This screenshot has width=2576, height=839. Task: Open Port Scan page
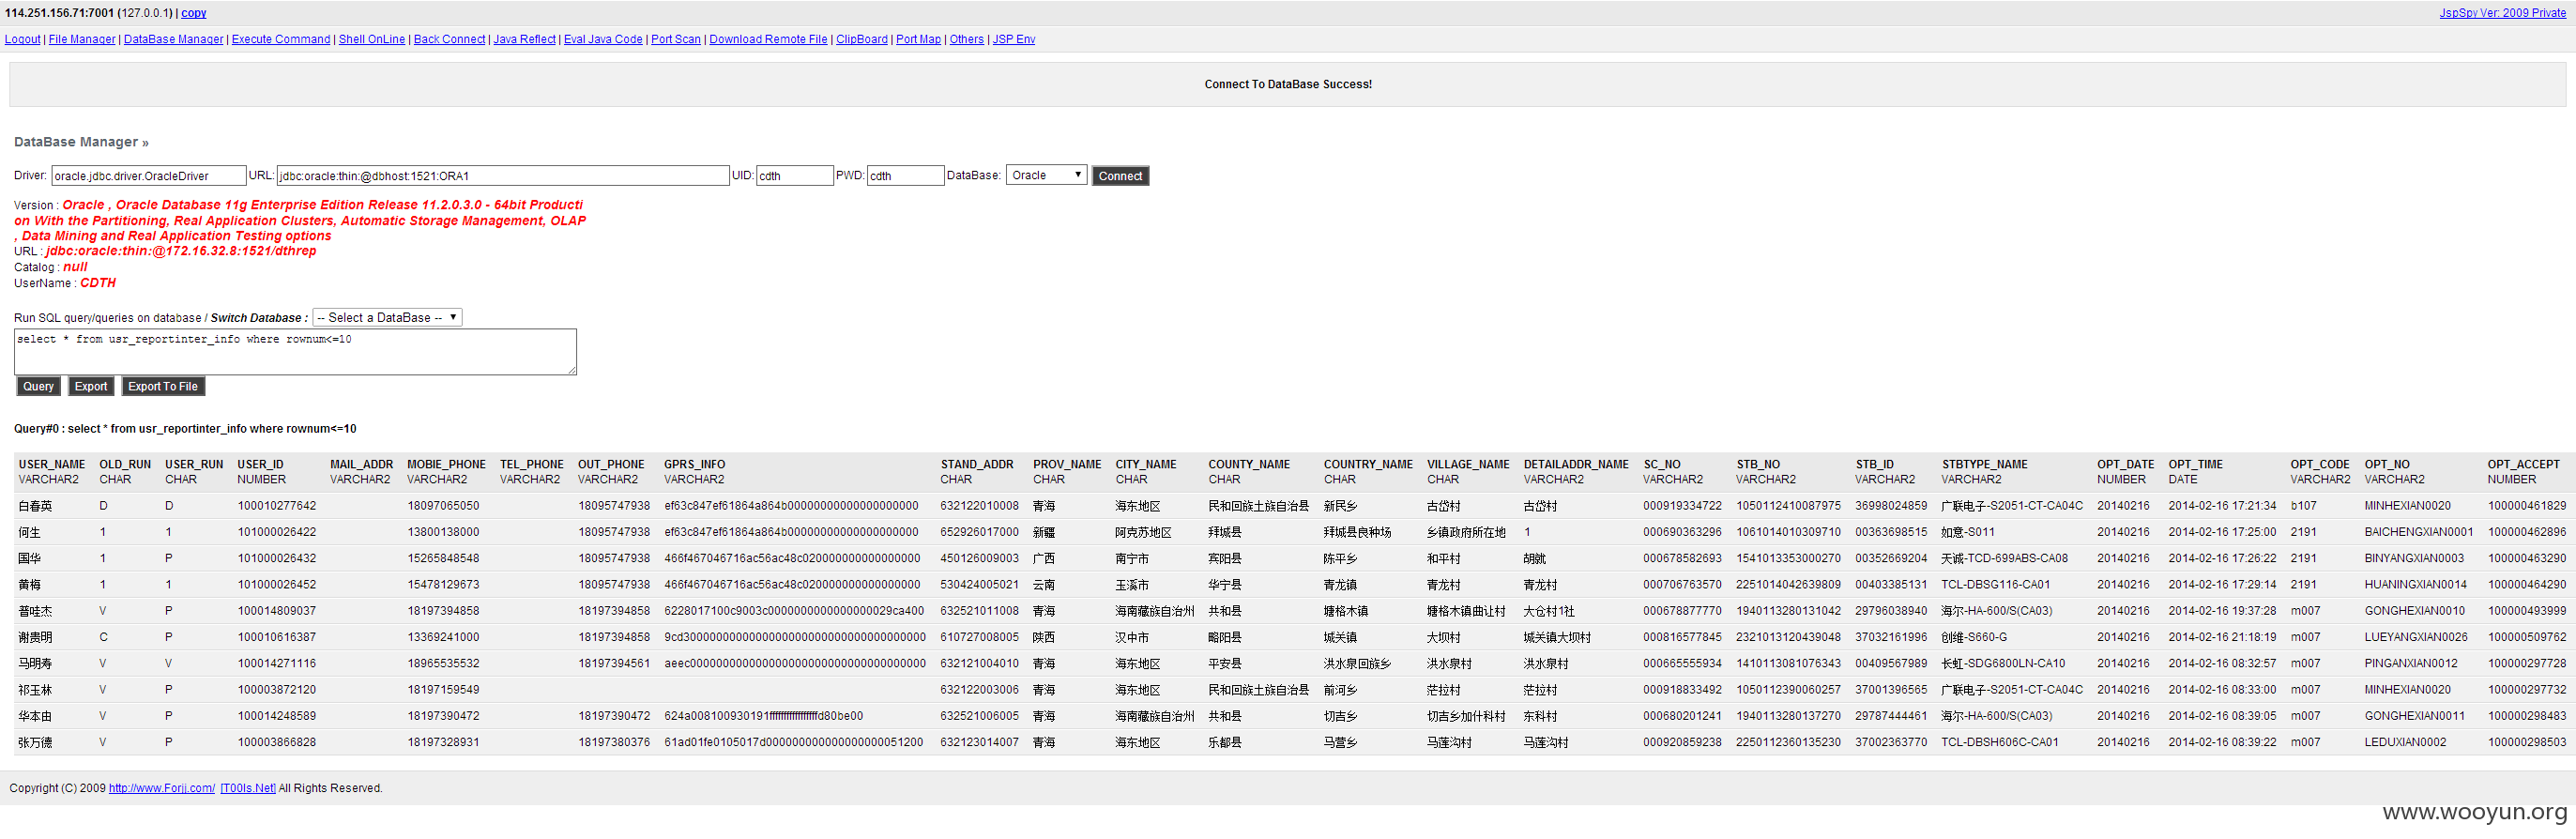[676, 39]
